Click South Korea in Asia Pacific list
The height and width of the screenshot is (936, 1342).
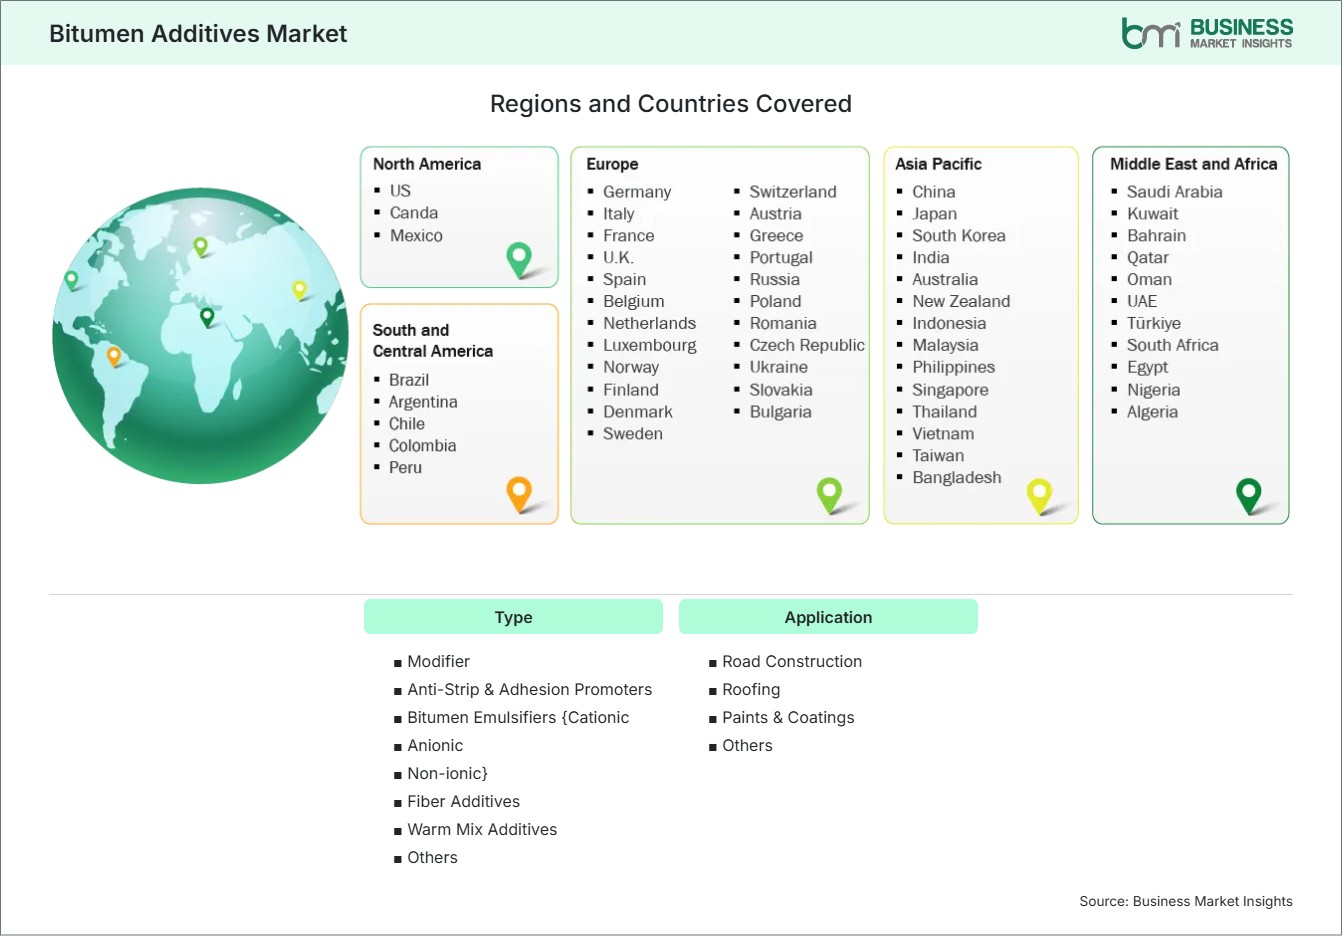point(959,236)
